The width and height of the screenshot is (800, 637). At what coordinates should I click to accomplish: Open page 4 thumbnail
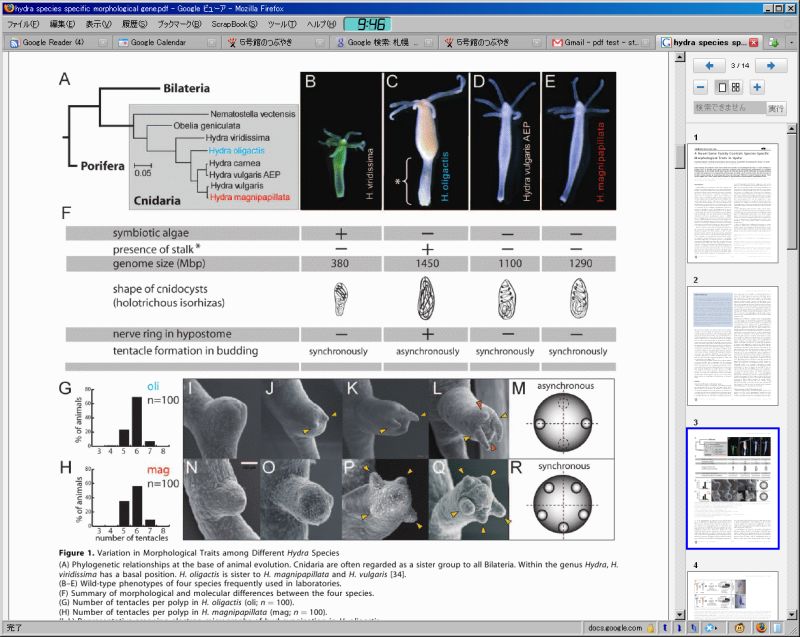point(733,596)
